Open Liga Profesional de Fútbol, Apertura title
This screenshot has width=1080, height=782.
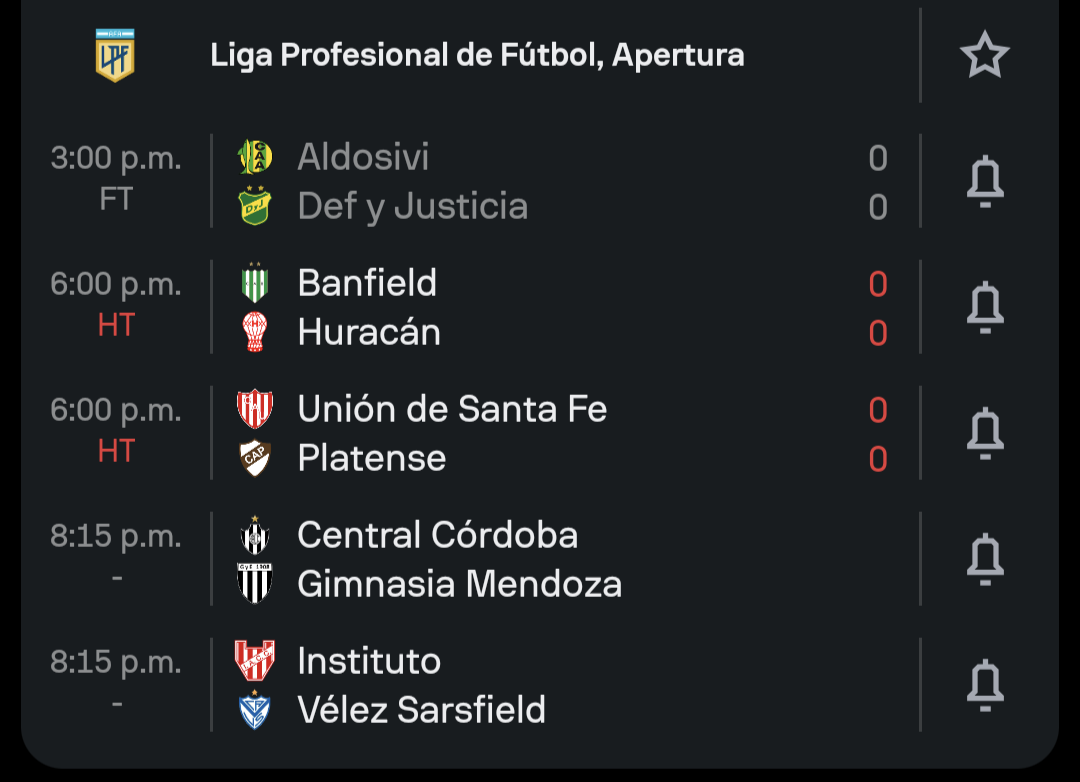coord(477,55)
